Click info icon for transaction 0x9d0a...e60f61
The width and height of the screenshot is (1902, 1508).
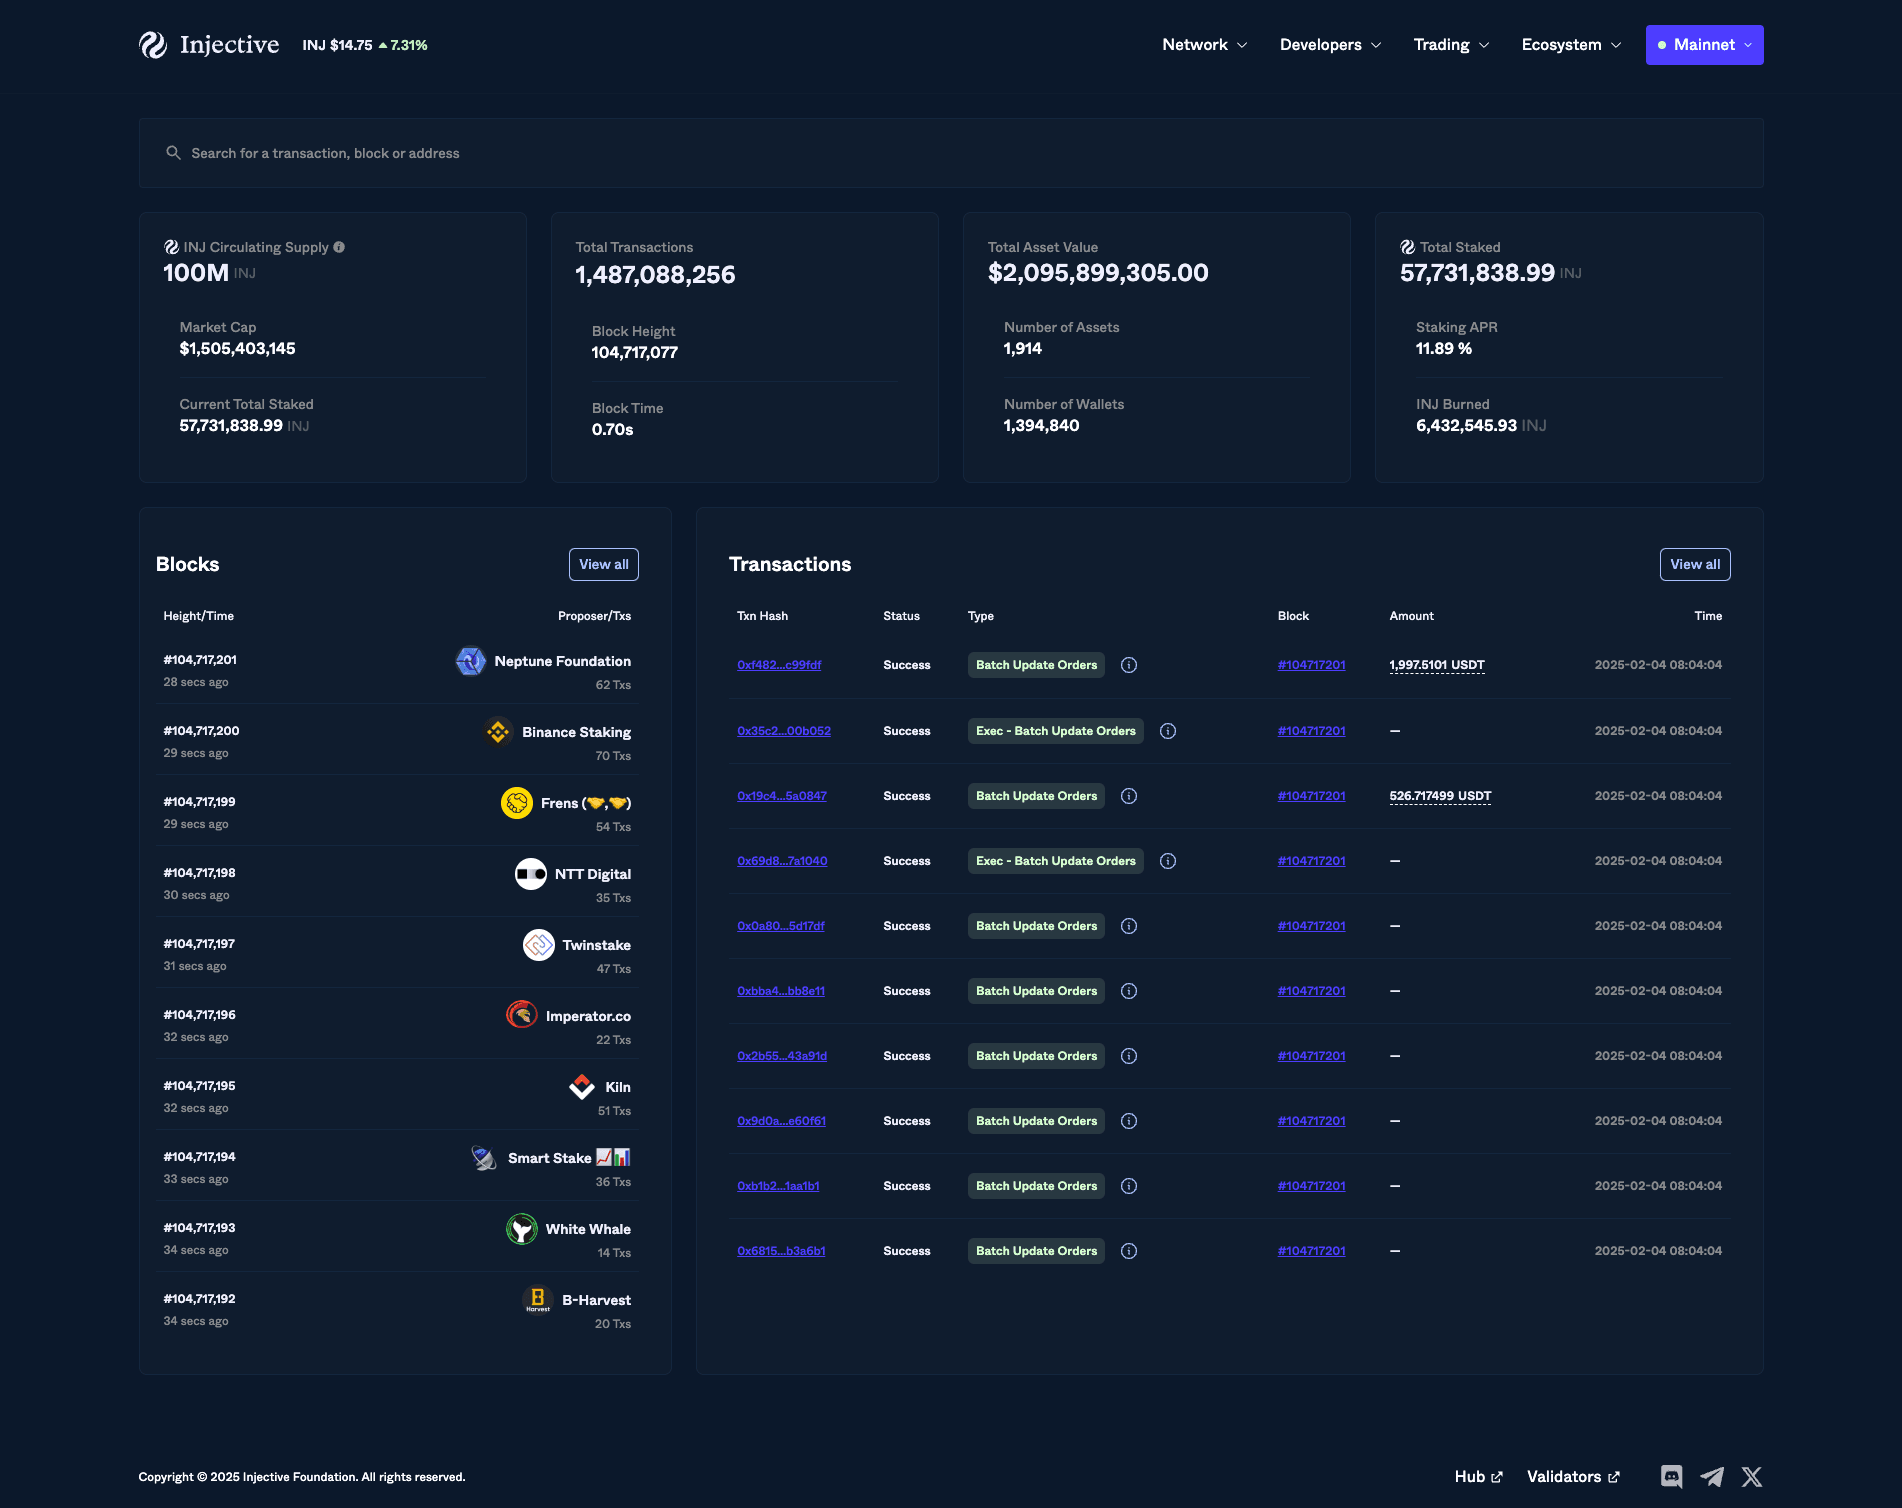click(1129, 1121)
